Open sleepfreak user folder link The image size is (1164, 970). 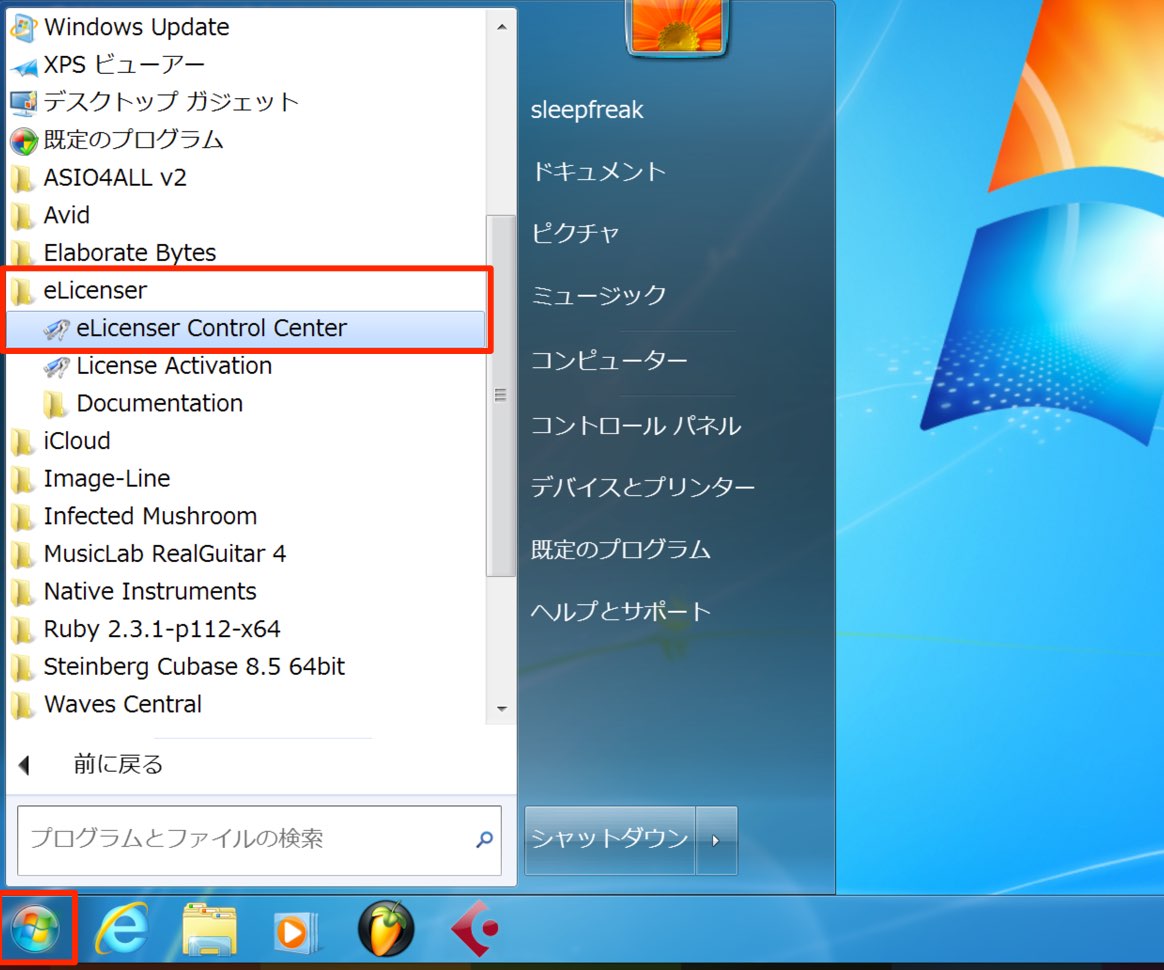tap(586, 110)
